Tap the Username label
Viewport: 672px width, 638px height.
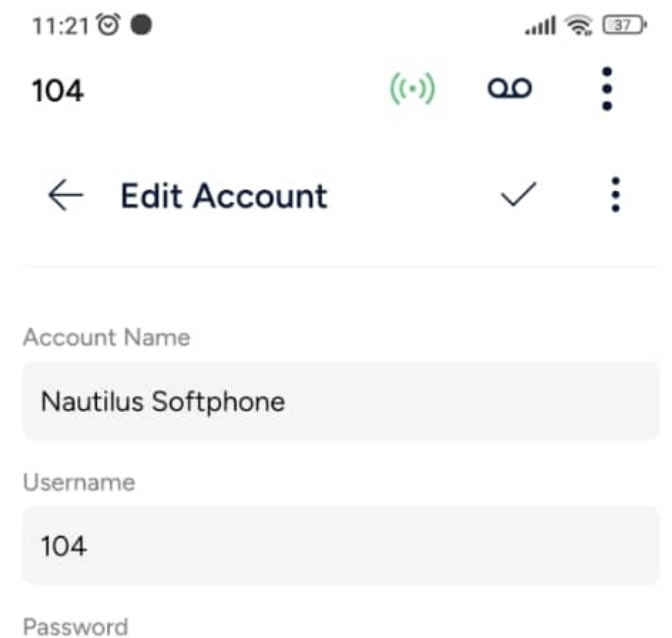coord(79,482)
